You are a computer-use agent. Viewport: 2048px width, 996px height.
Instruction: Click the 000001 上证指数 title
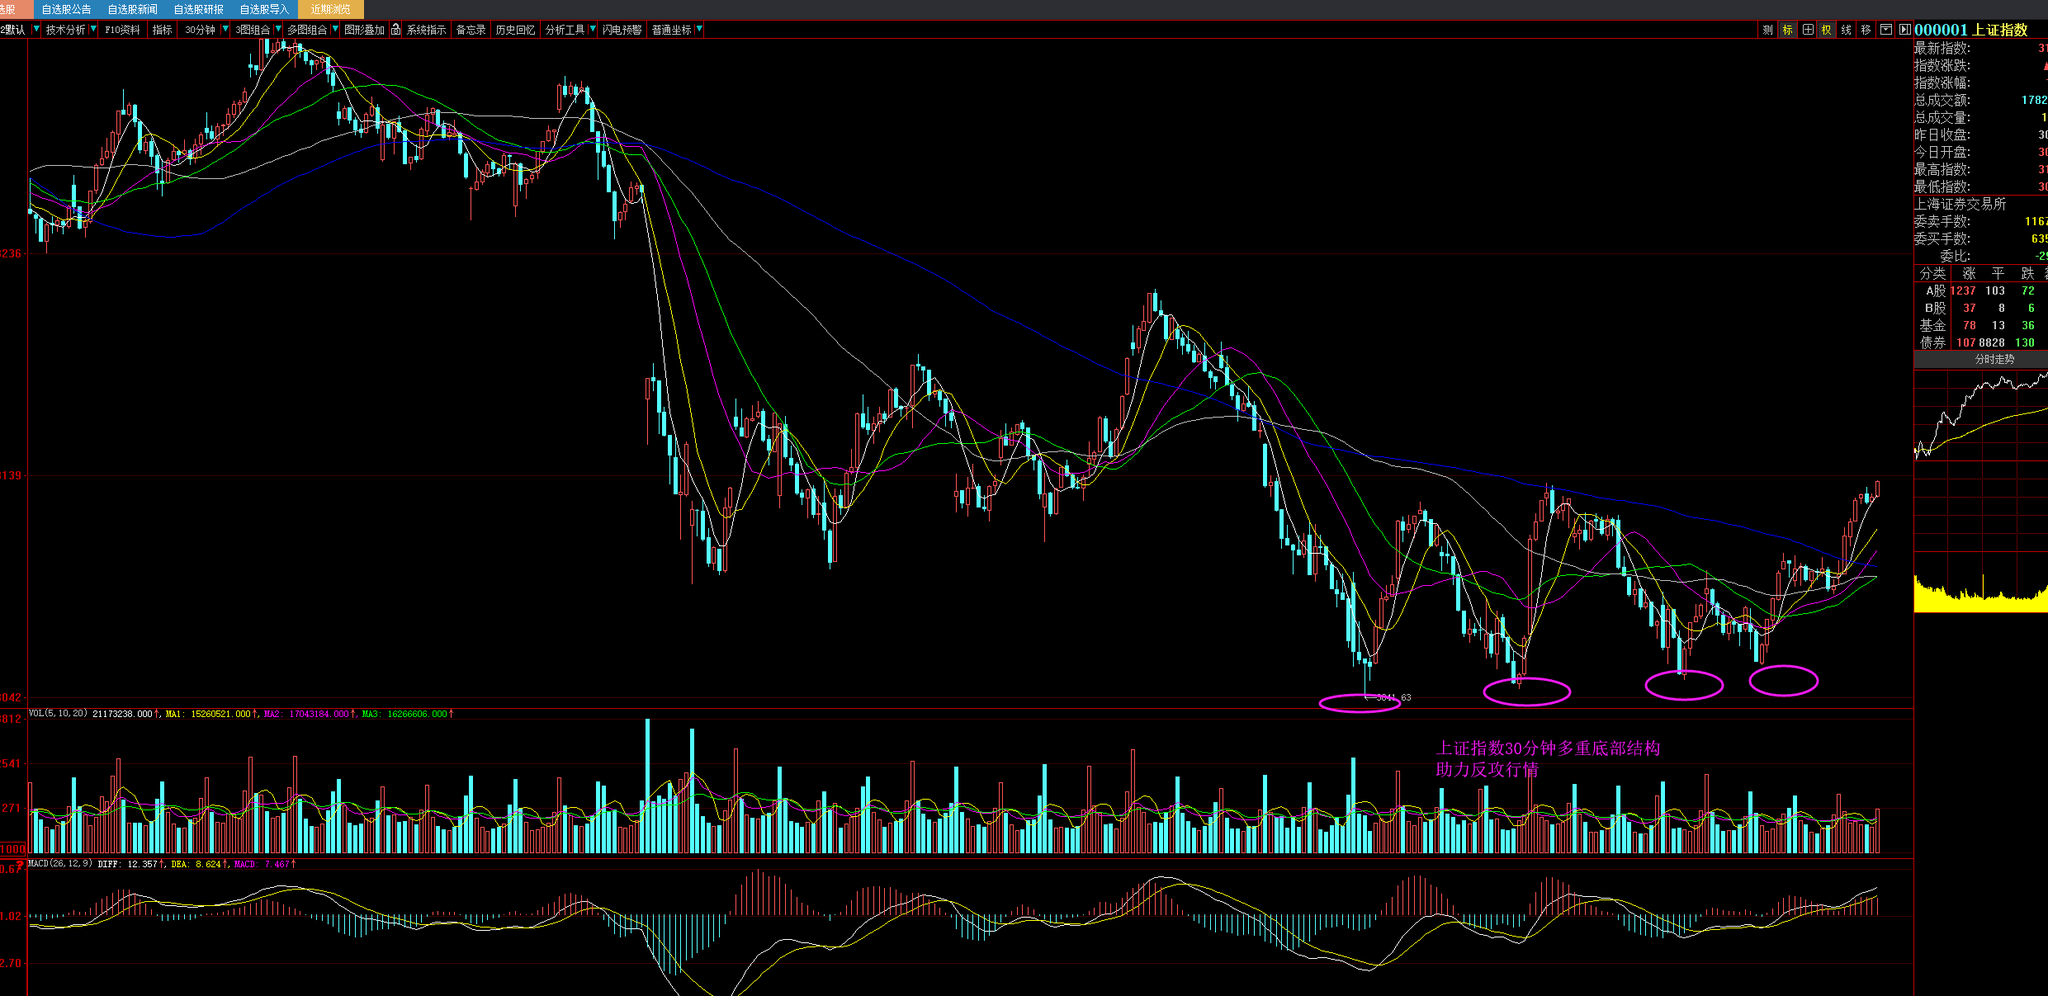pos(1971,30)
